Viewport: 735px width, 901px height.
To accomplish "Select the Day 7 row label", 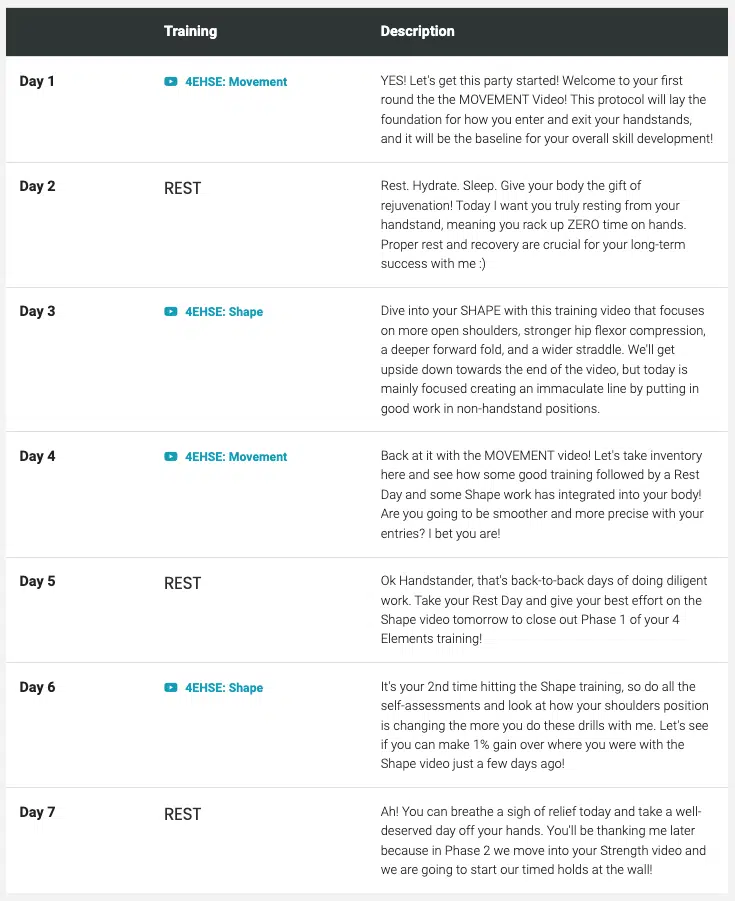I will (x=37, y=812).
